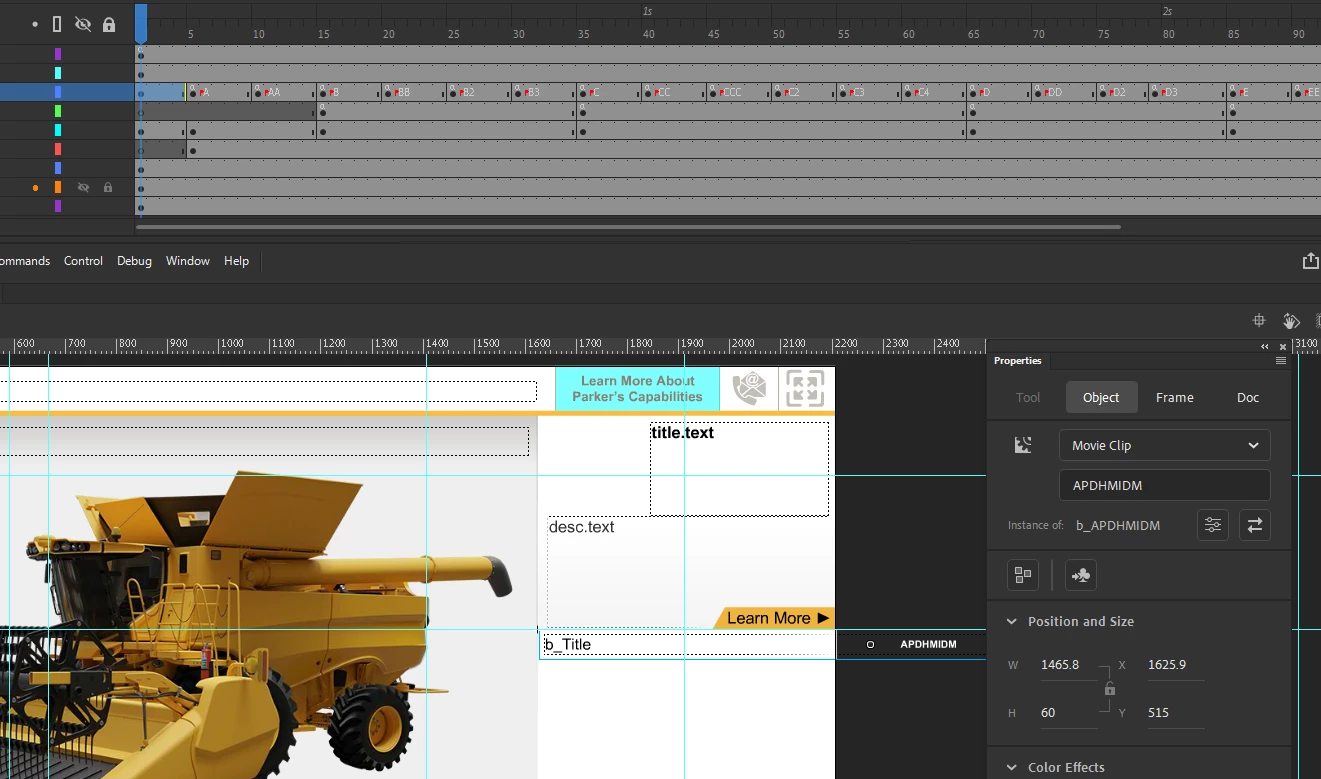Select keyframe labeled EE in the timeline
This screenshot has width=1321, height=779.
[1308, 92]
